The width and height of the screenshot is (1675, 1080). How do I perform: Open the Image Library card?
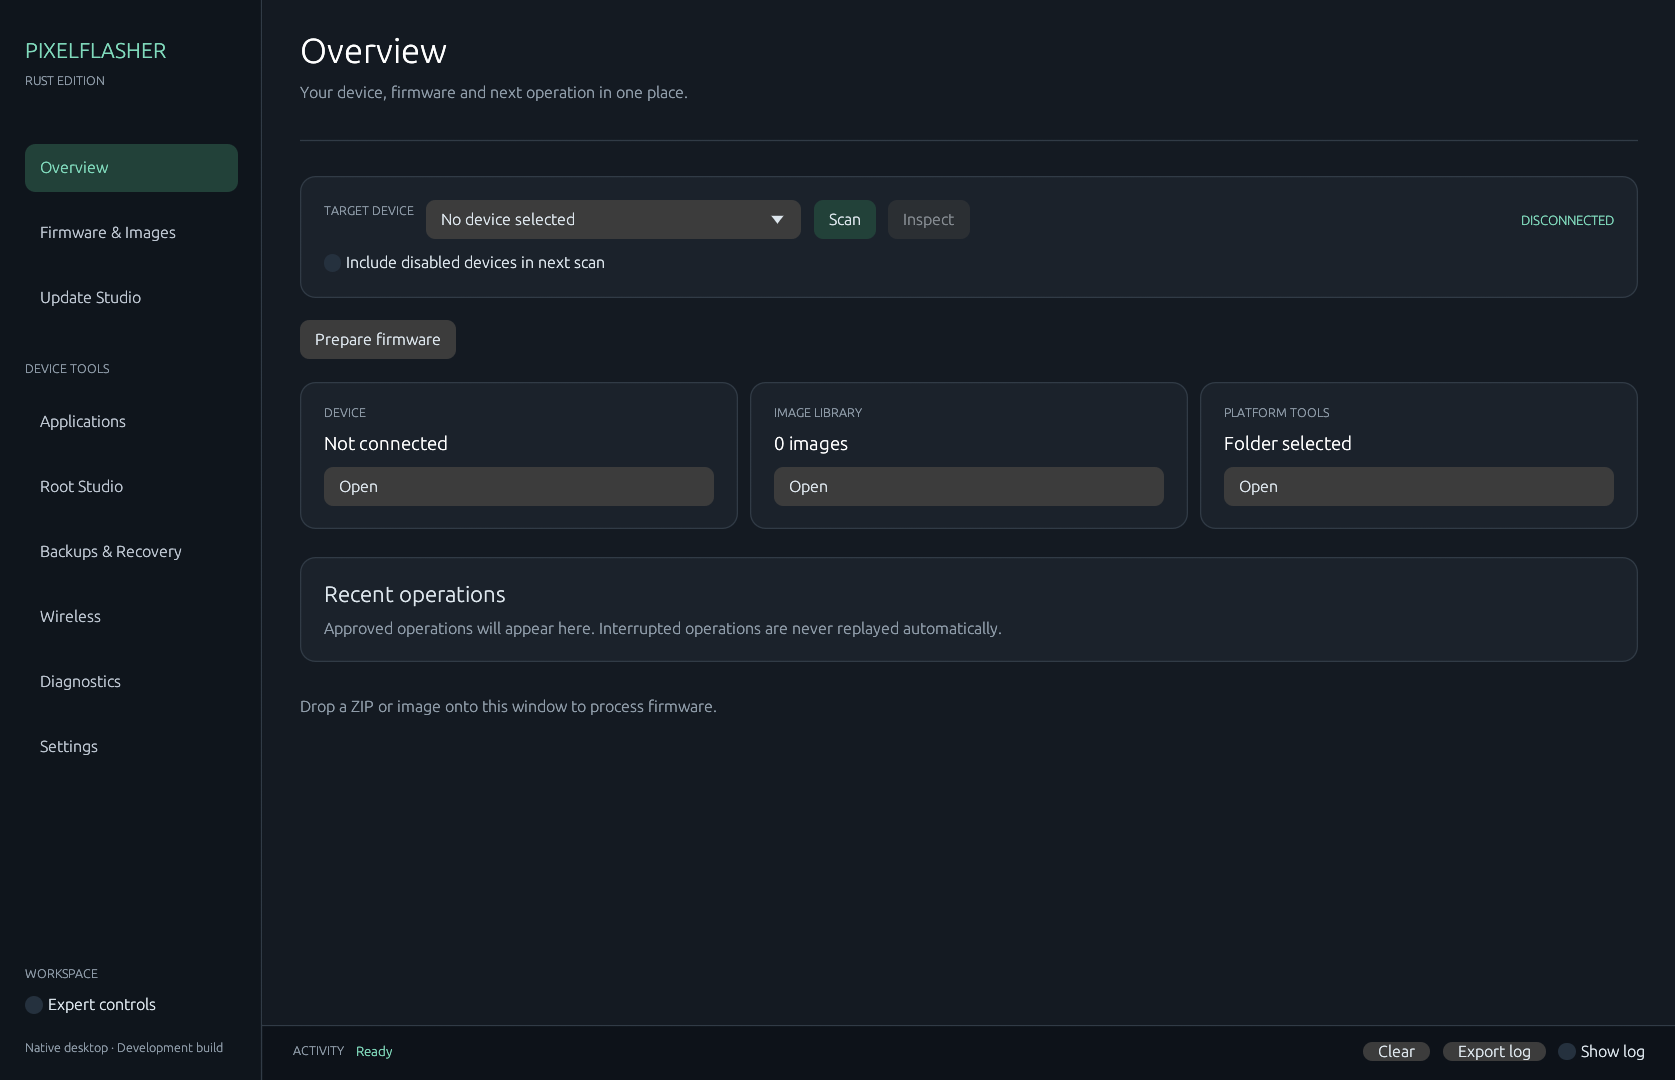(969, 487)
